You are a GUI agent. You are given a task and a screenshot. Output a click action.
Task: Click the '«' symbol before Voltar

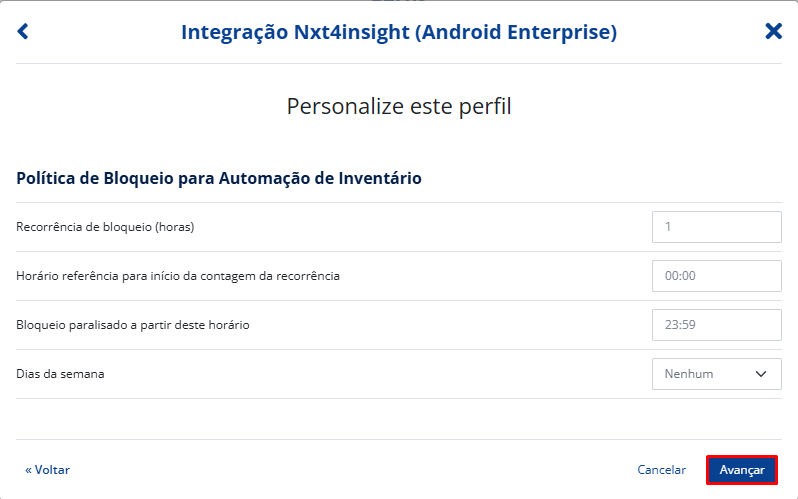pos(28,470)
